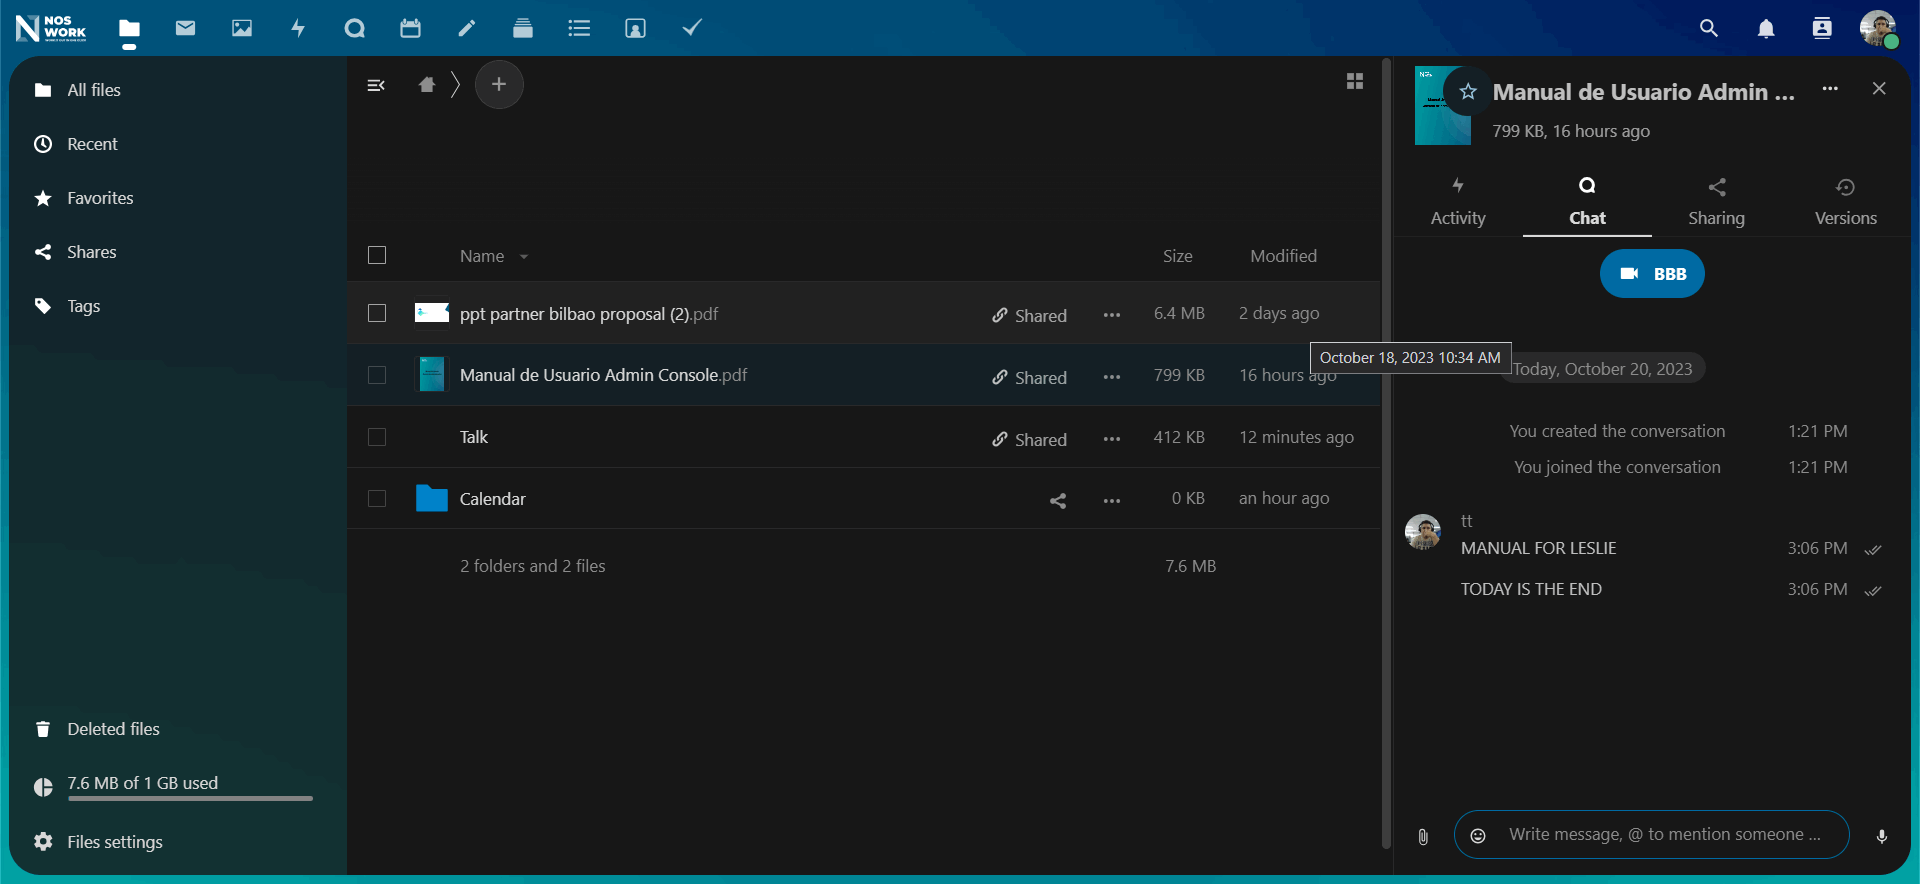Click Shared label on ppt partner bilbao row
1920x884 pixels.
[x=1030, y=315]
